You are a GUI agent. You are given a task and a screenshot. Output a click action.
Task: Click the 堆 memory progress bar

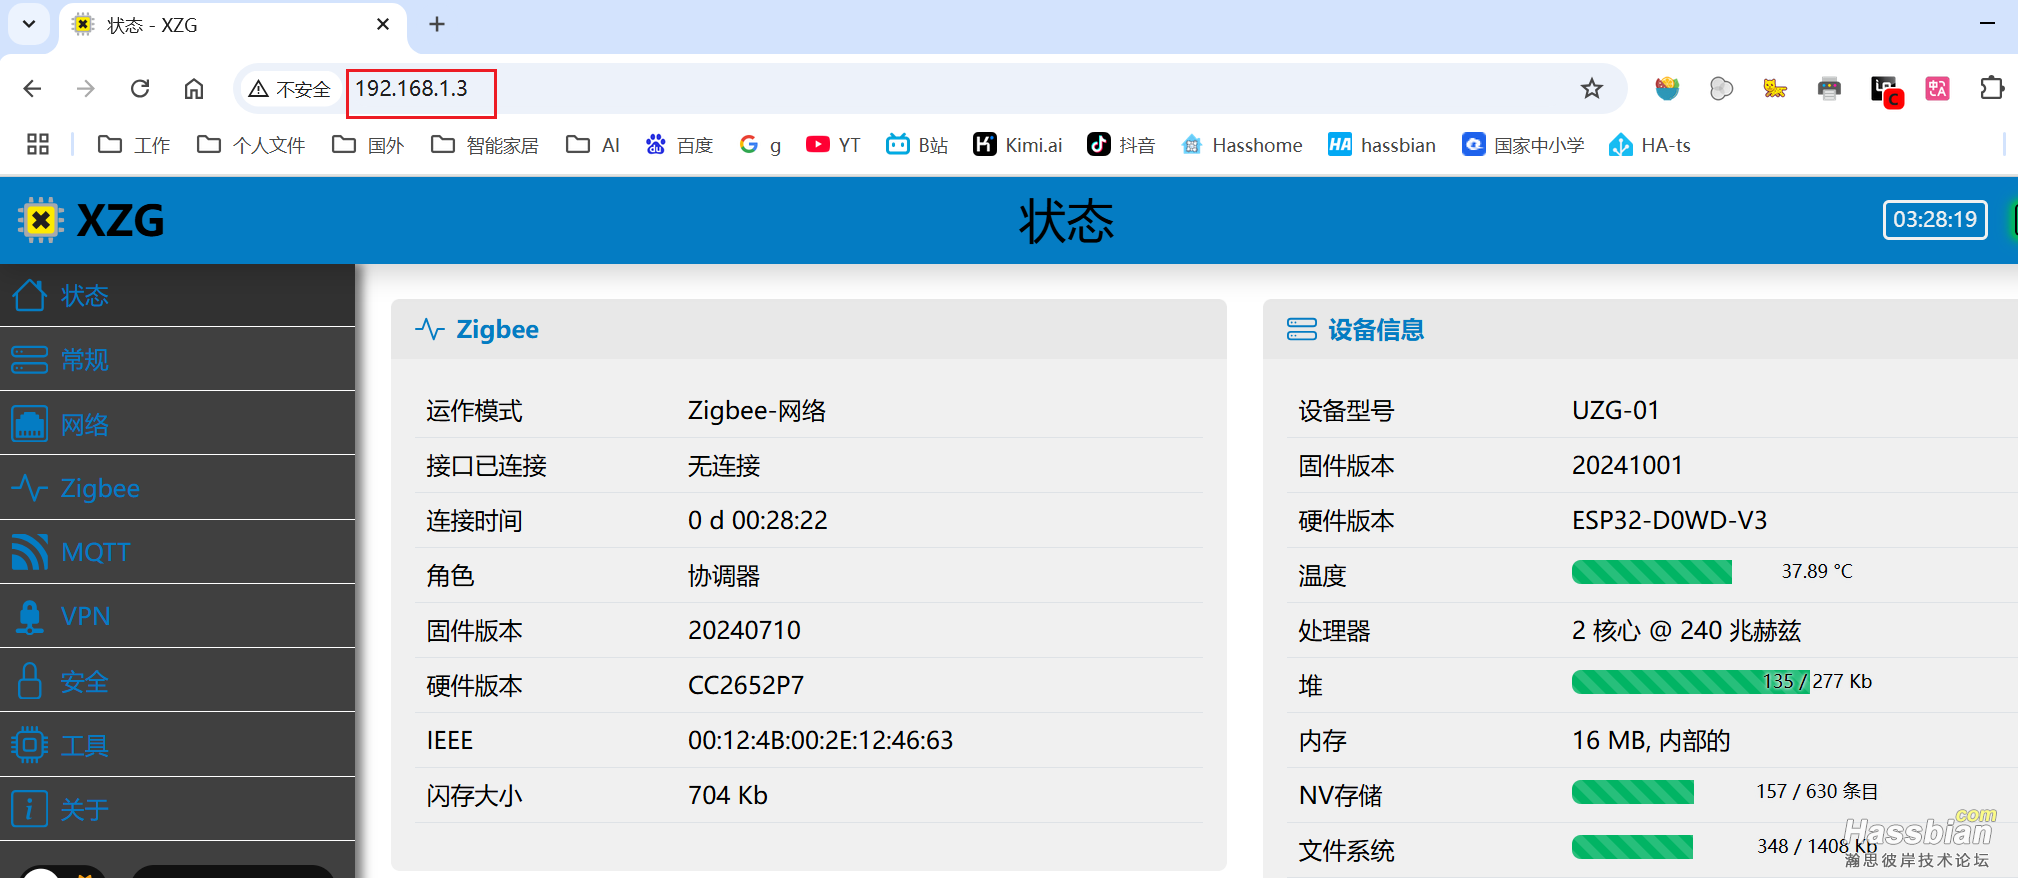tap(1690, 682)
